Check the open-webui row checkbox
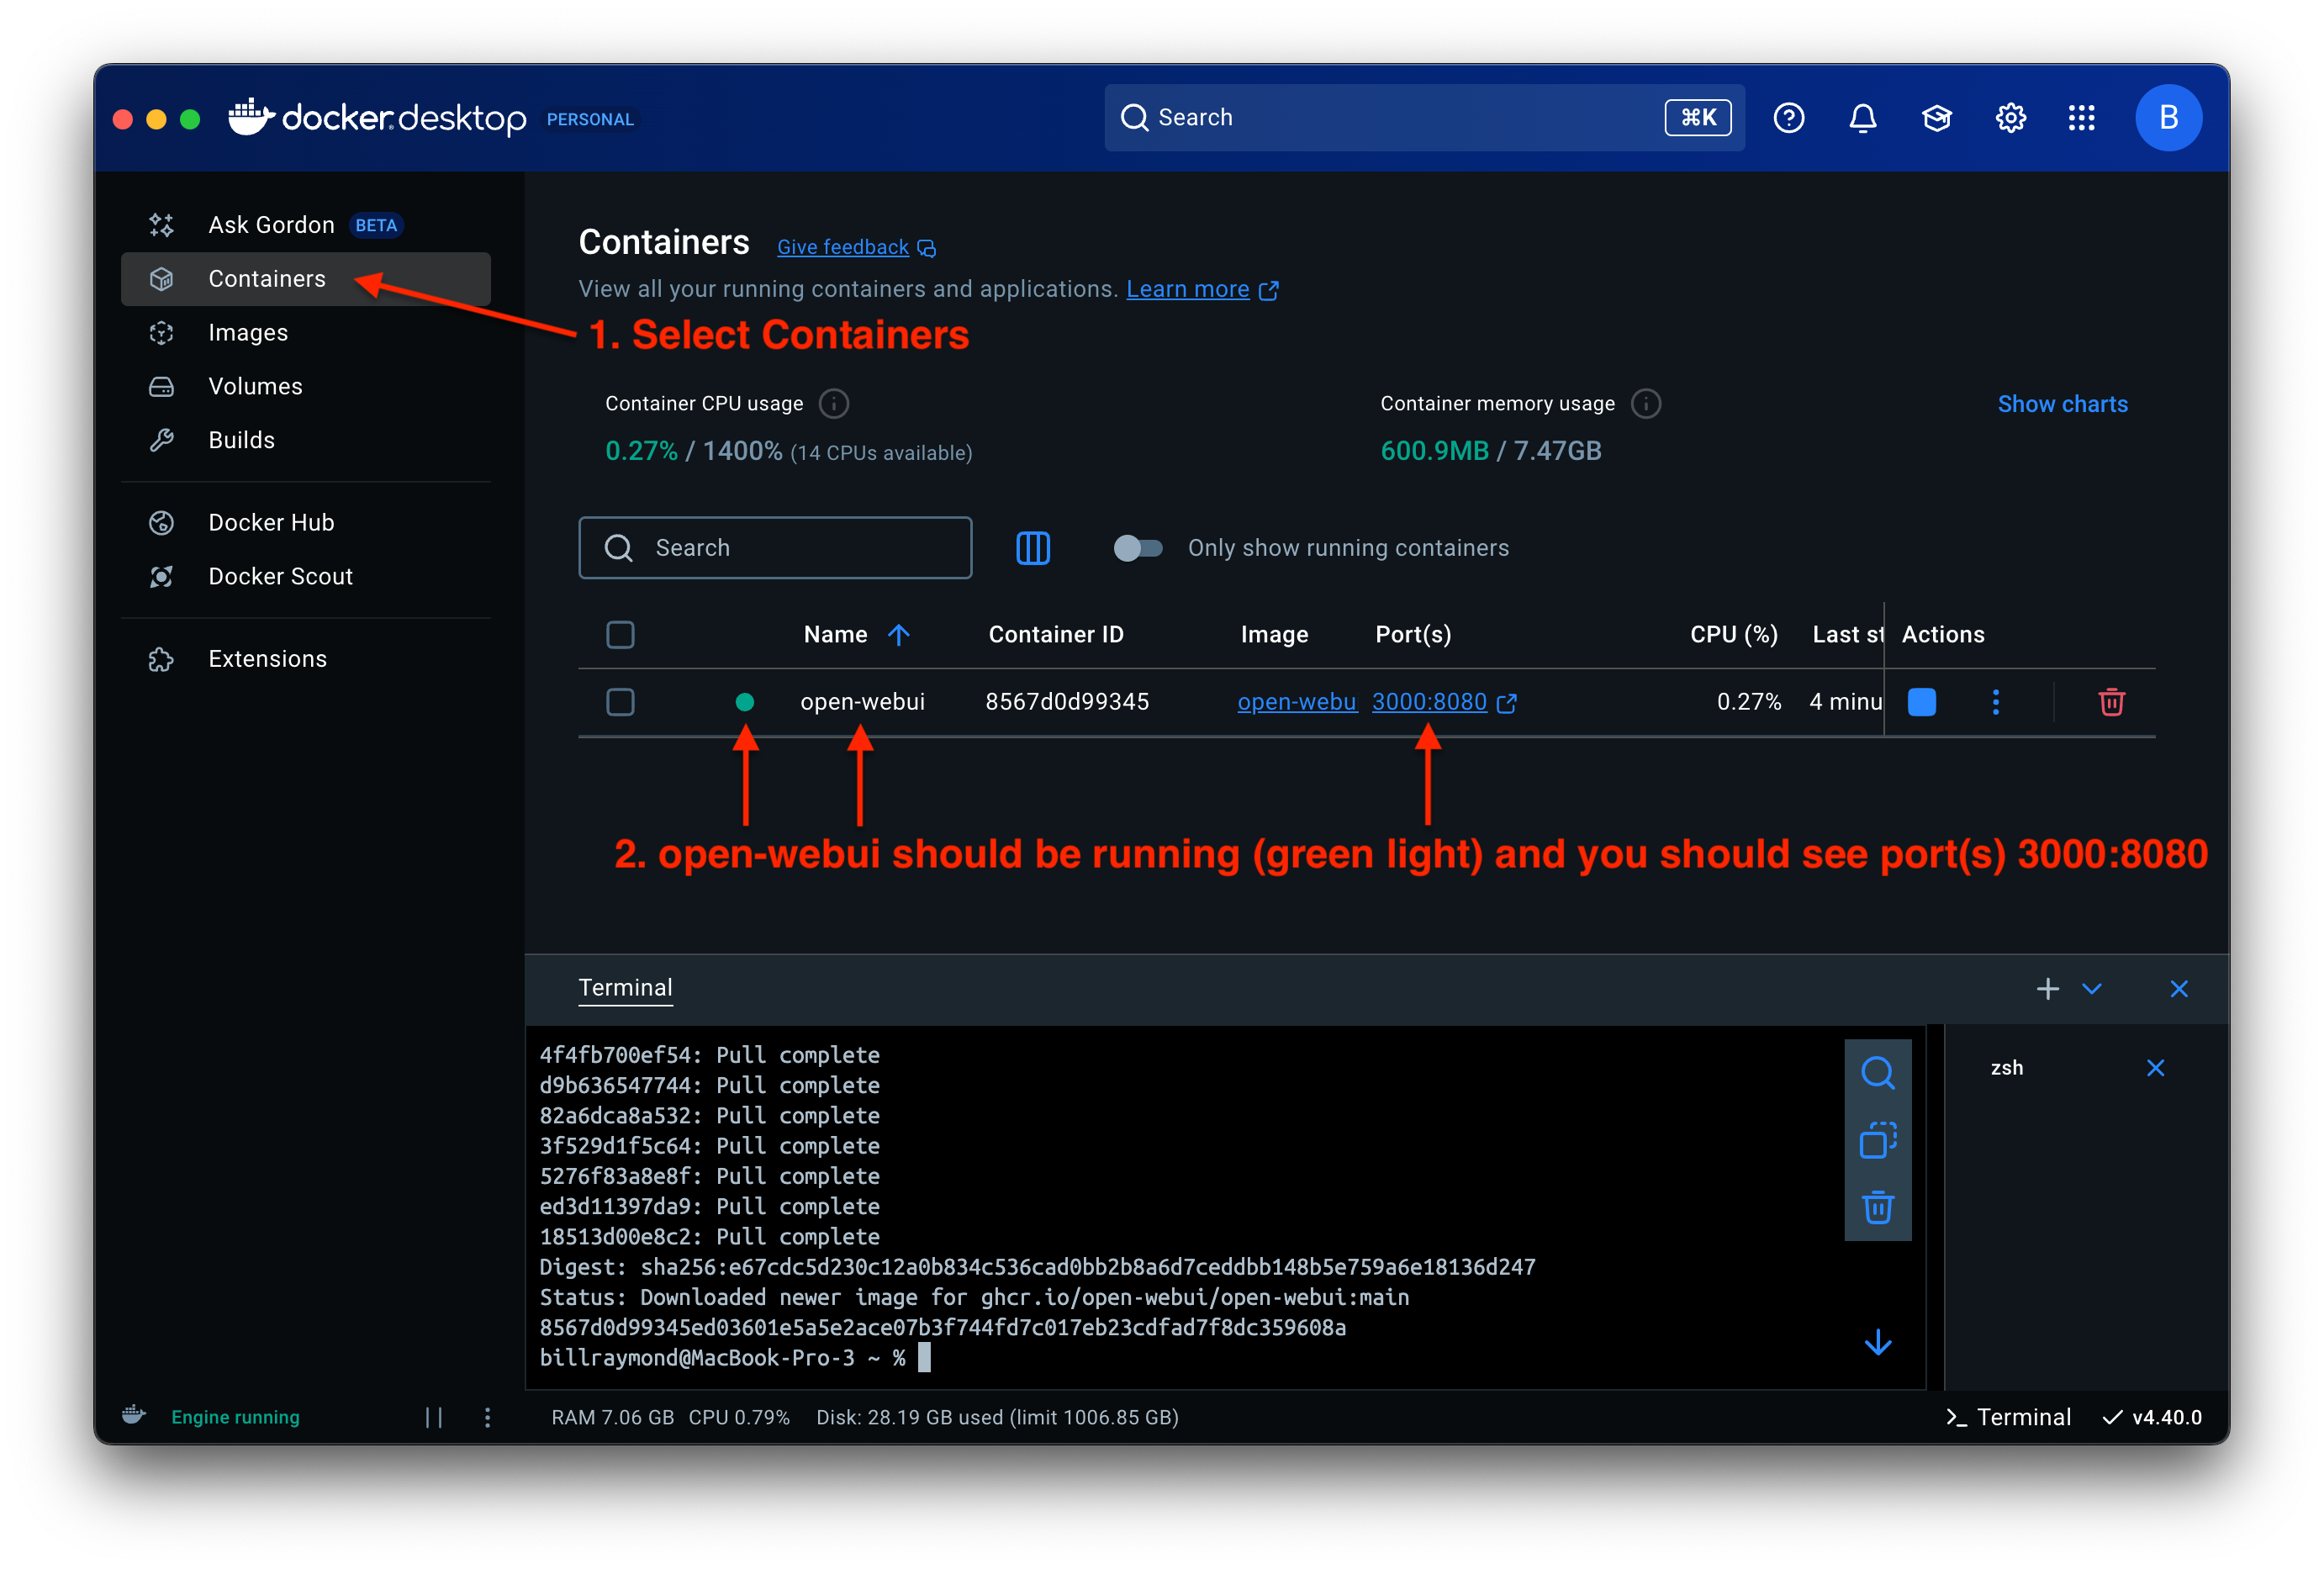 620,702
